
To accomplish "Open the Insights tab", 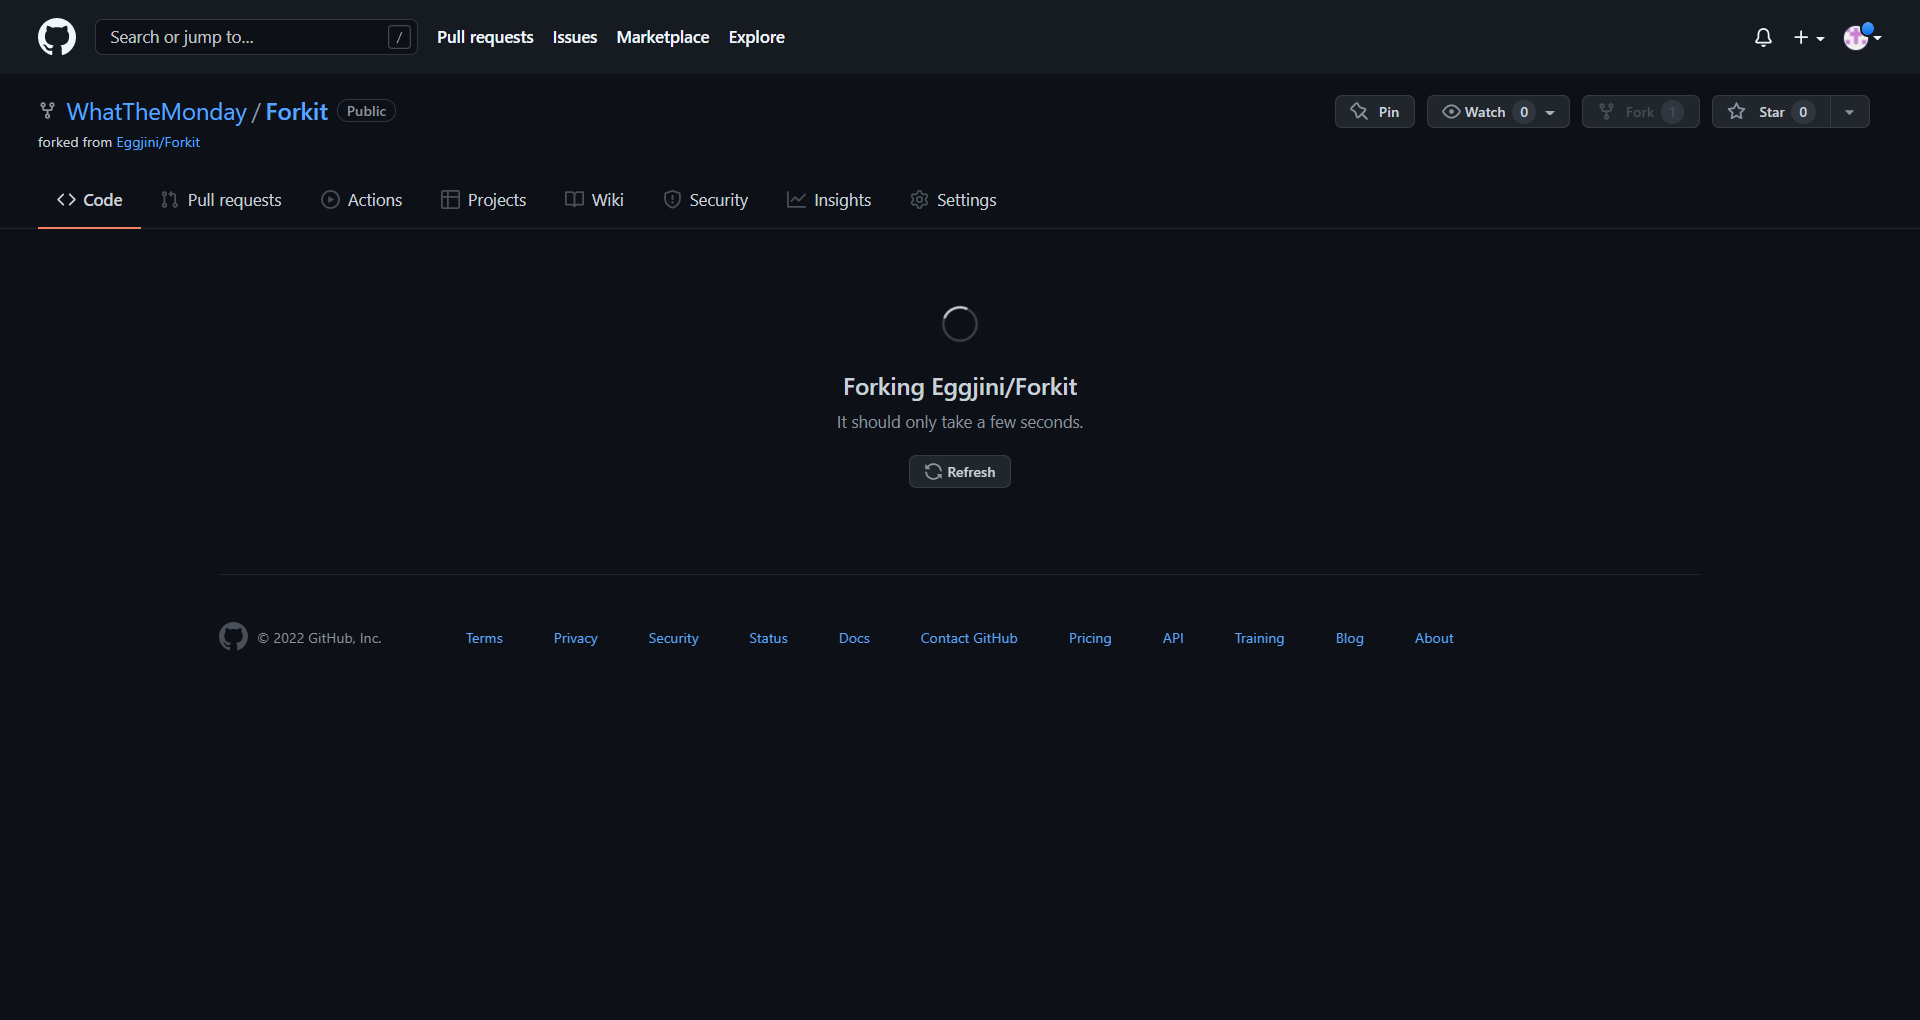I will point(829,200).
